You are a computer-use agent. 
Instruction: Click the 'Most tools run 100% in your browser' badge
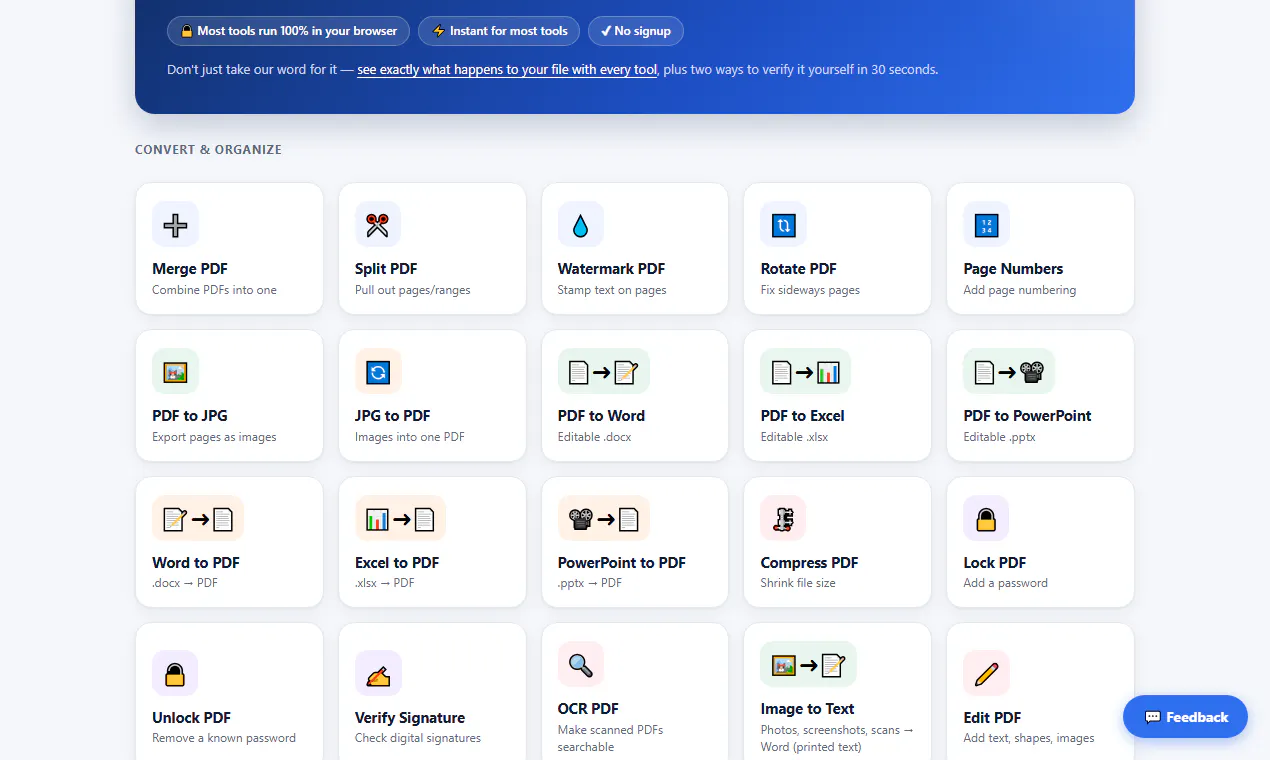point(288,31)
